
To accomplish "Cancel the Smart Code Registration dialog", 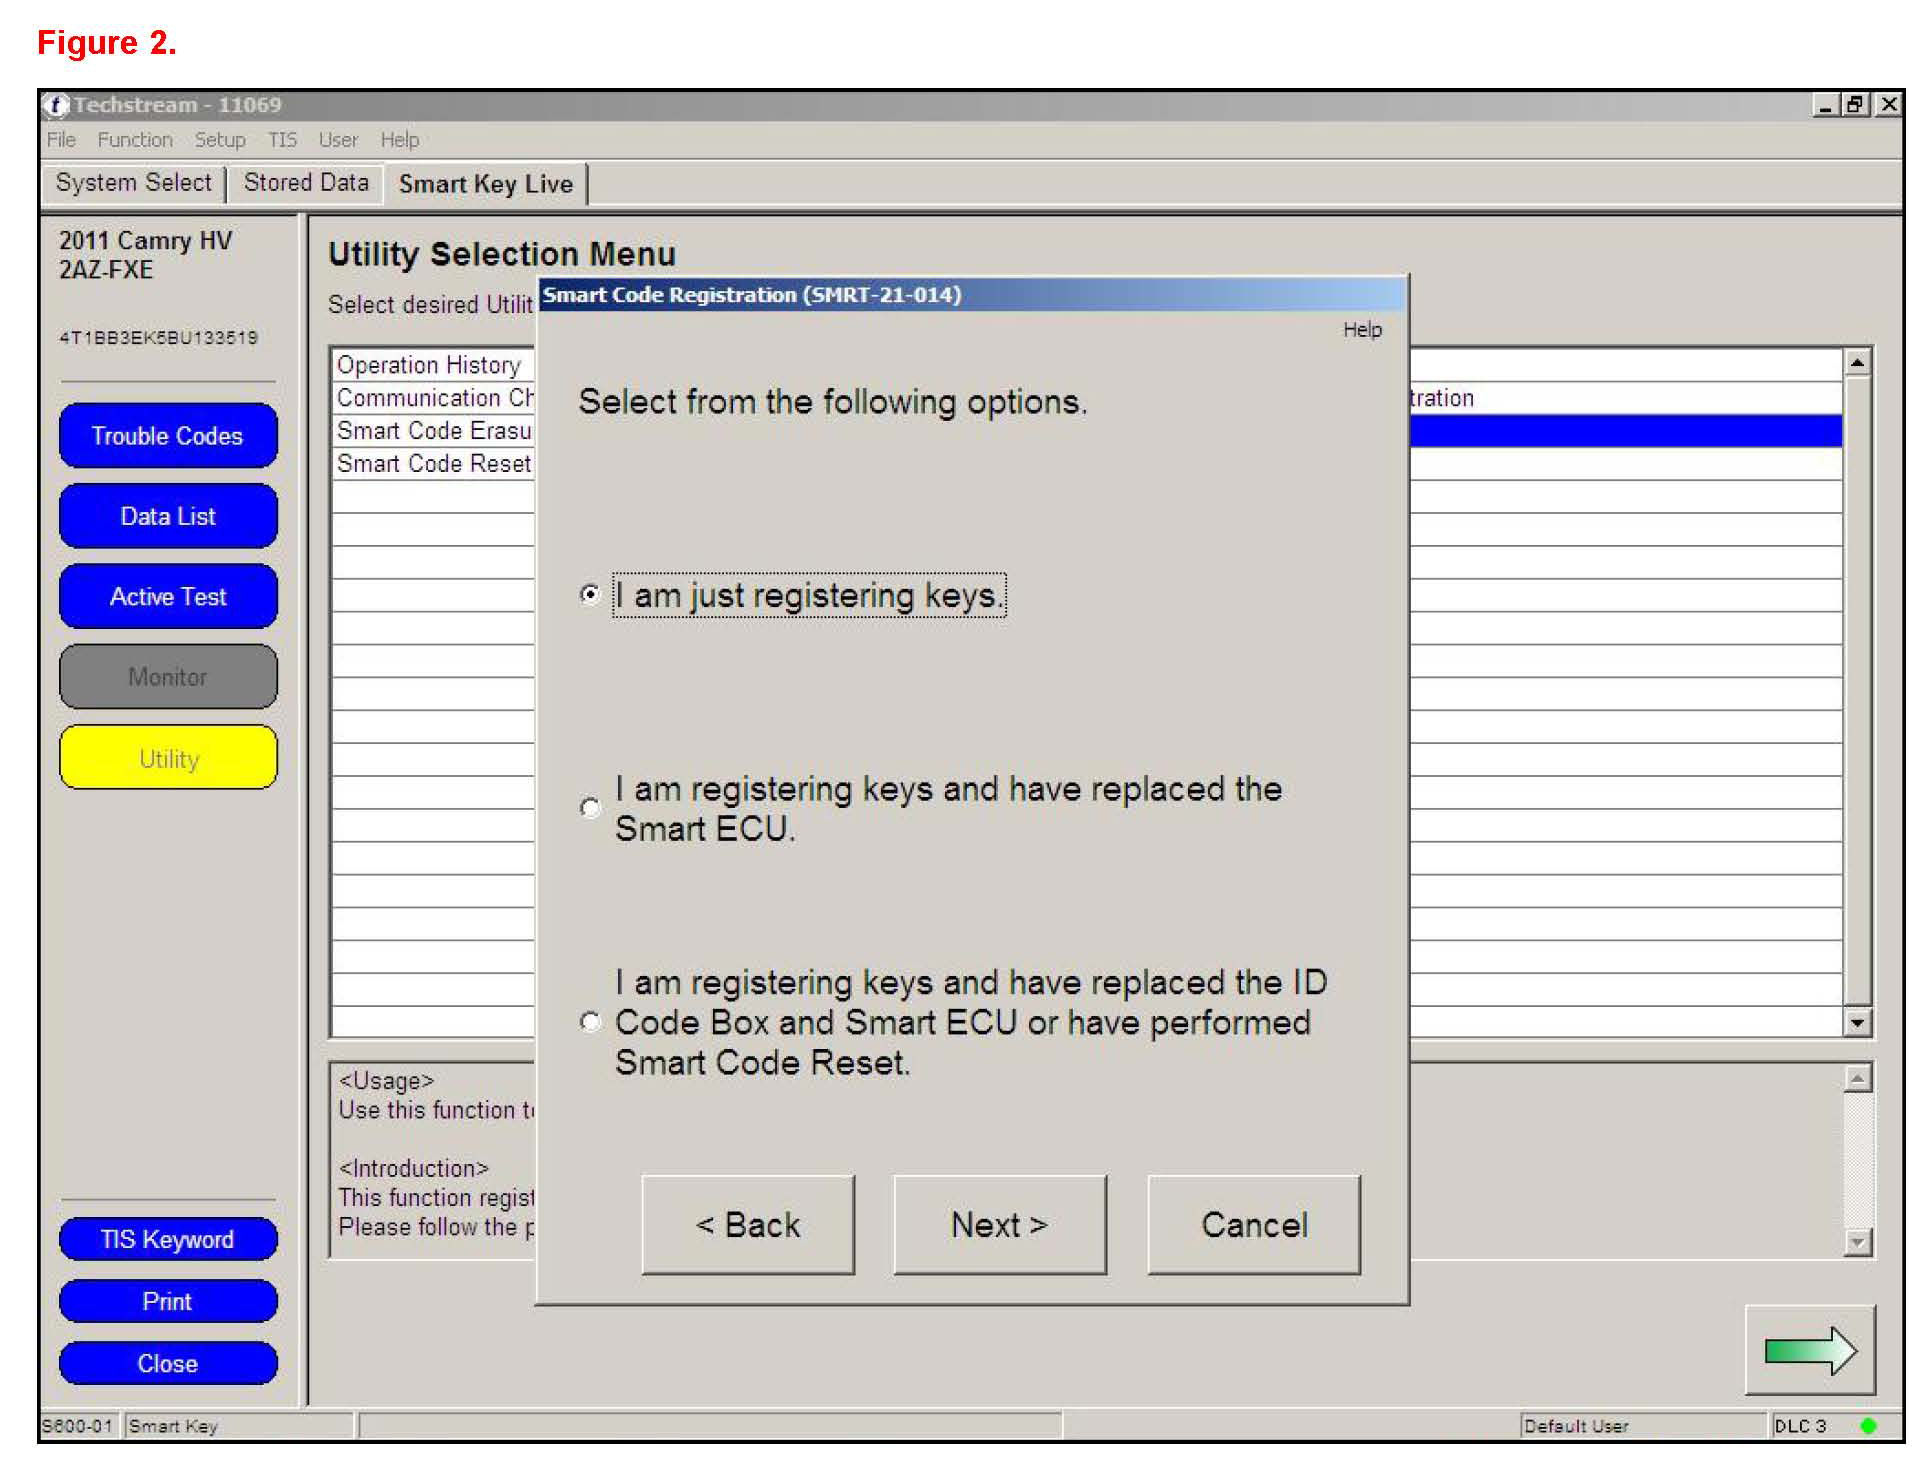I will coord(1253,1225).
